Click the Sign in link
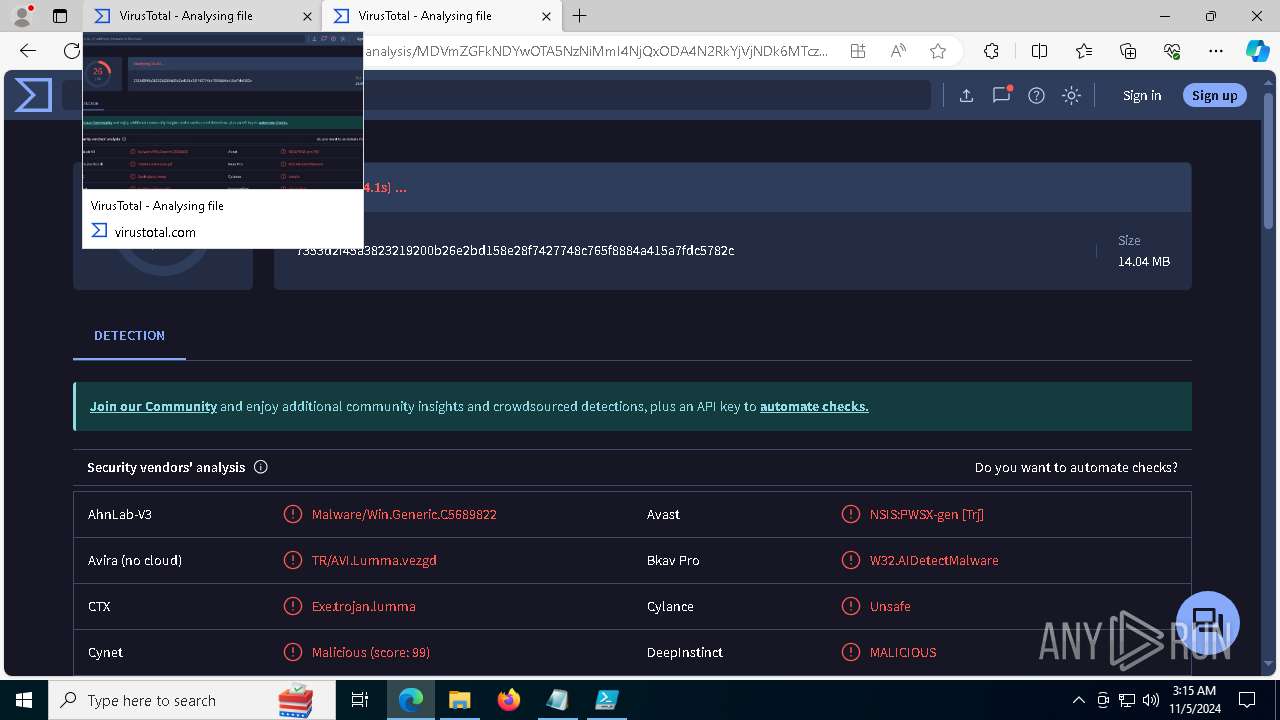This screenshot has height=720, width=1280. [x=1142, y=95]
